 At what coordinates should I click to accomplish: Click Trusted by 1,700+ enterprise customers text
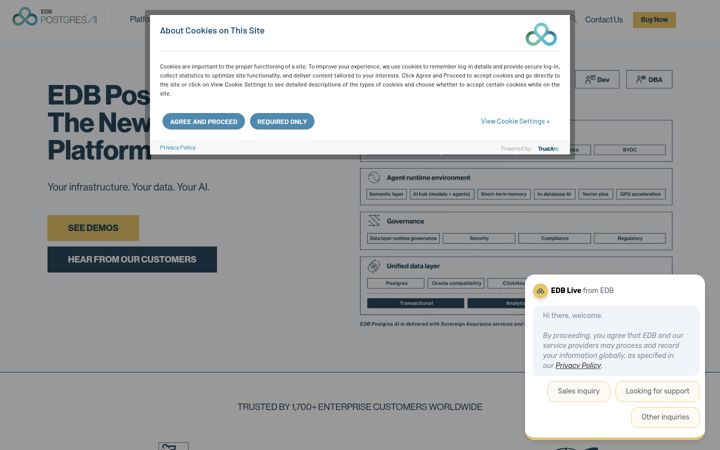(x=360, y=407)
